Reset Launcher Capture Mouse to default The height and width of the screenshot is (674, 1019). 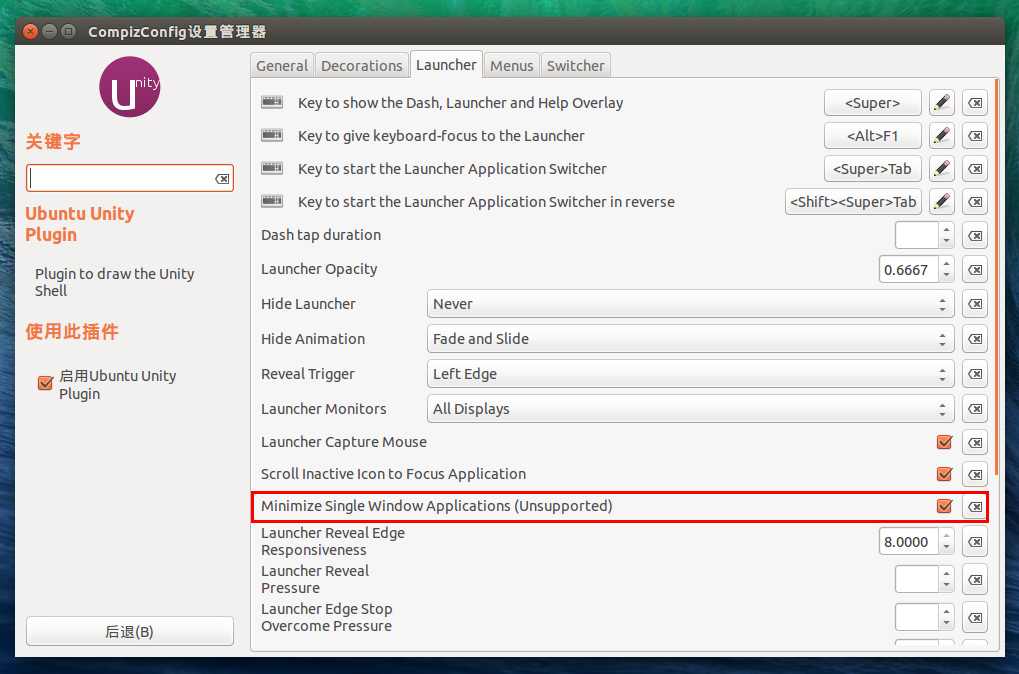[975, 443]
